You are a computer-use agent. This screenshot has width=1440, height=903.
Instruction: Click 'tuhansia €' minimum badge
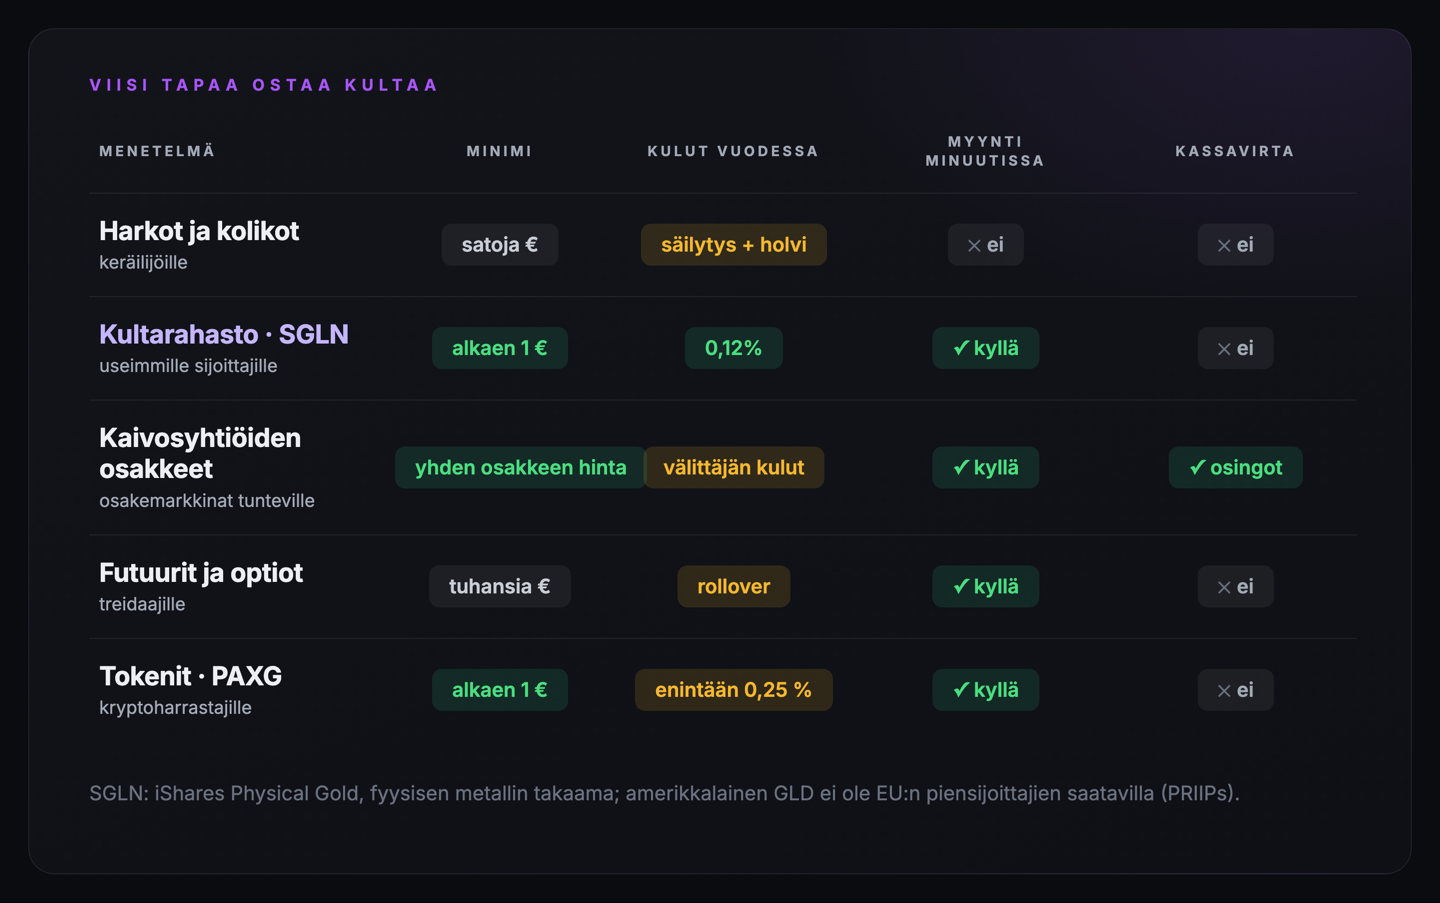click(499, 586)
